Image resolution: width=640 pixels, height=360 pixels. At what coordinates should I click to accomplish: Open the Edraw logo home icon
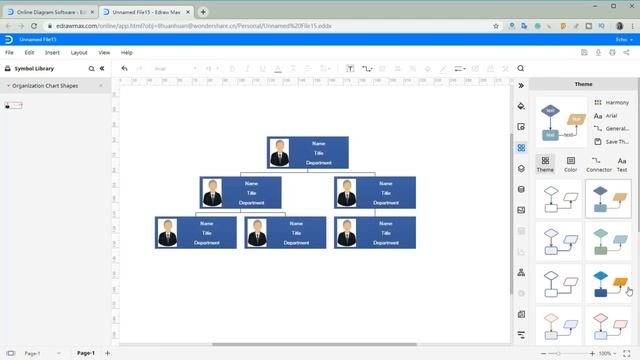[x=9, y=40]
